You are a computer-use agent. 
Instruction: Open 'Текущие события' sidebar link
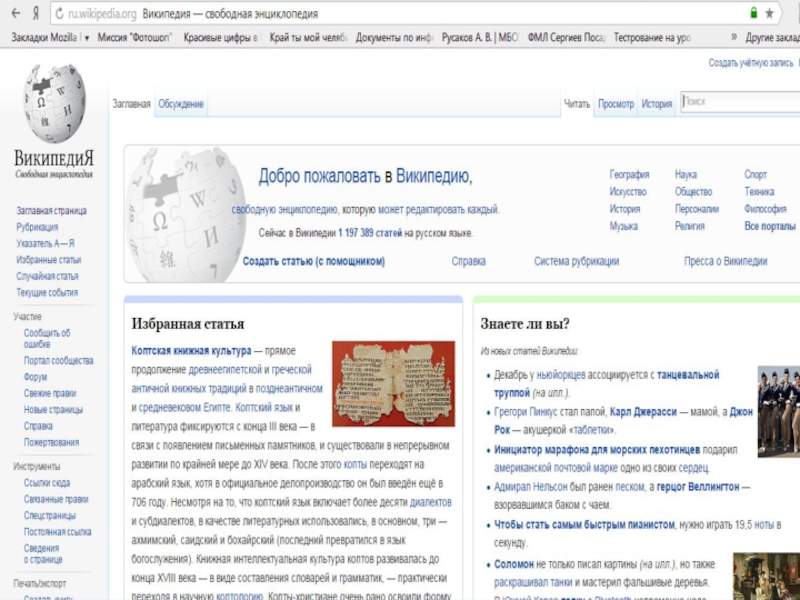pyautogui.click(x=47, y=292)
